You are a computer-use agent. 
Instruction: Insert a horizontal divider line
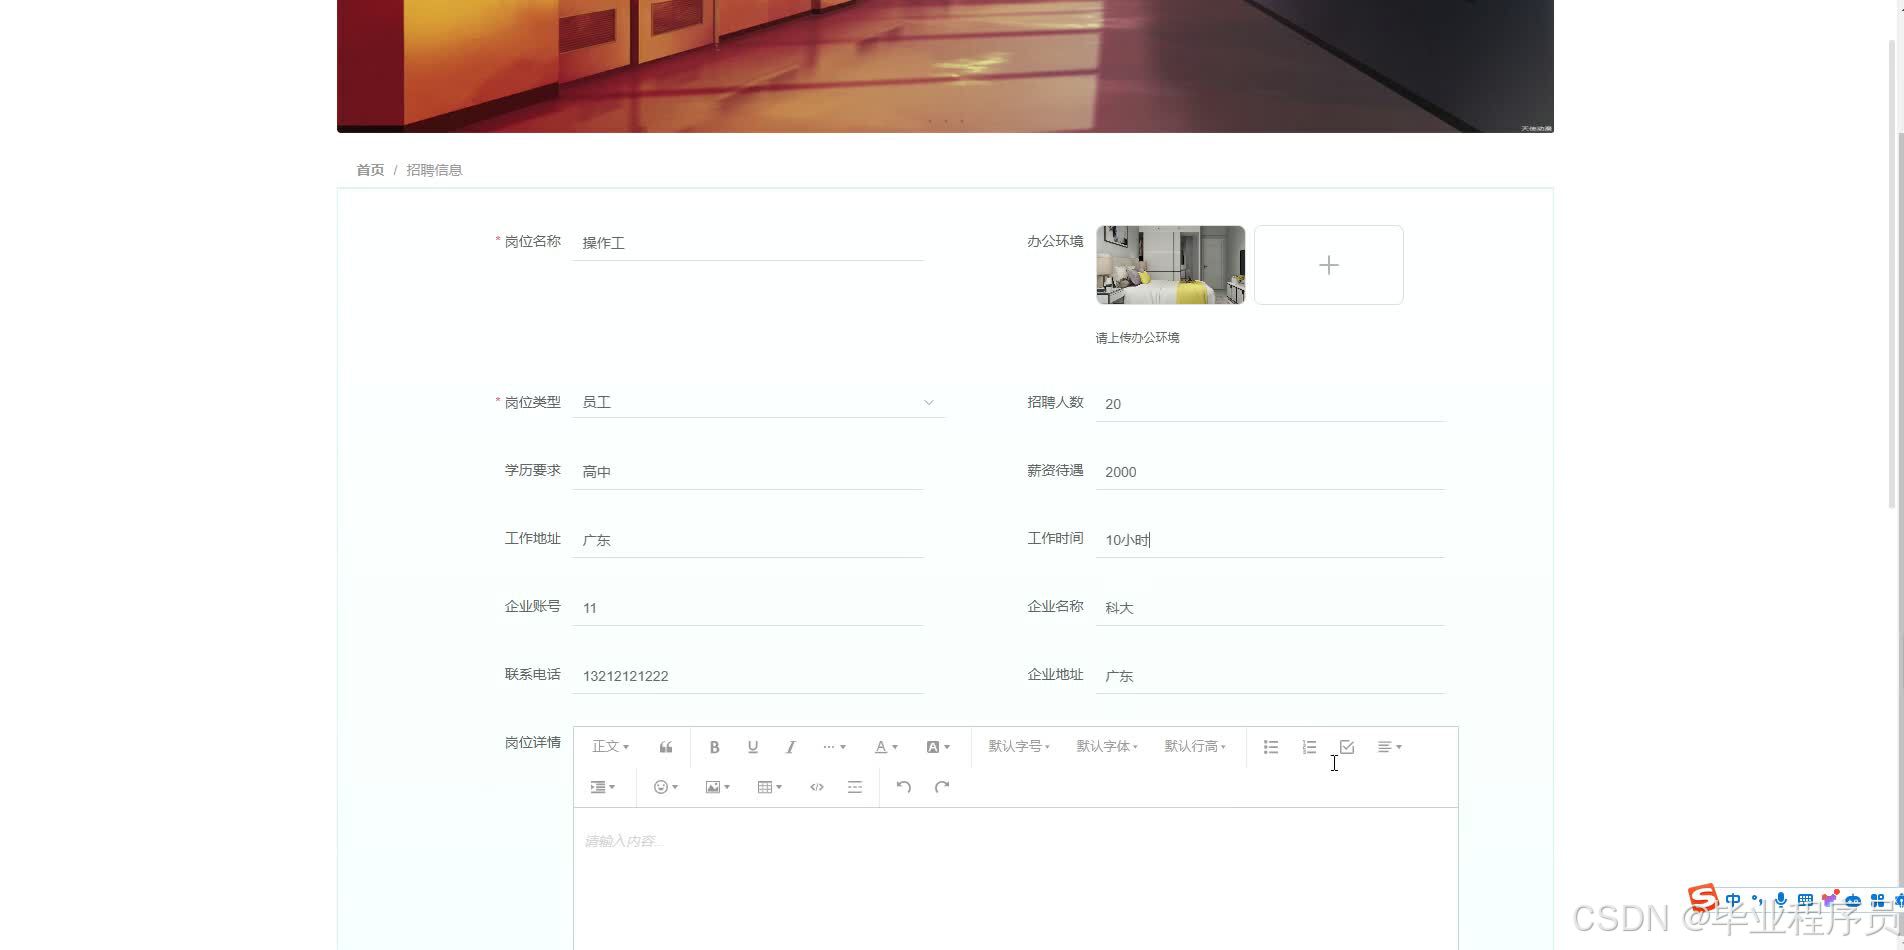[x=855, y=787]
